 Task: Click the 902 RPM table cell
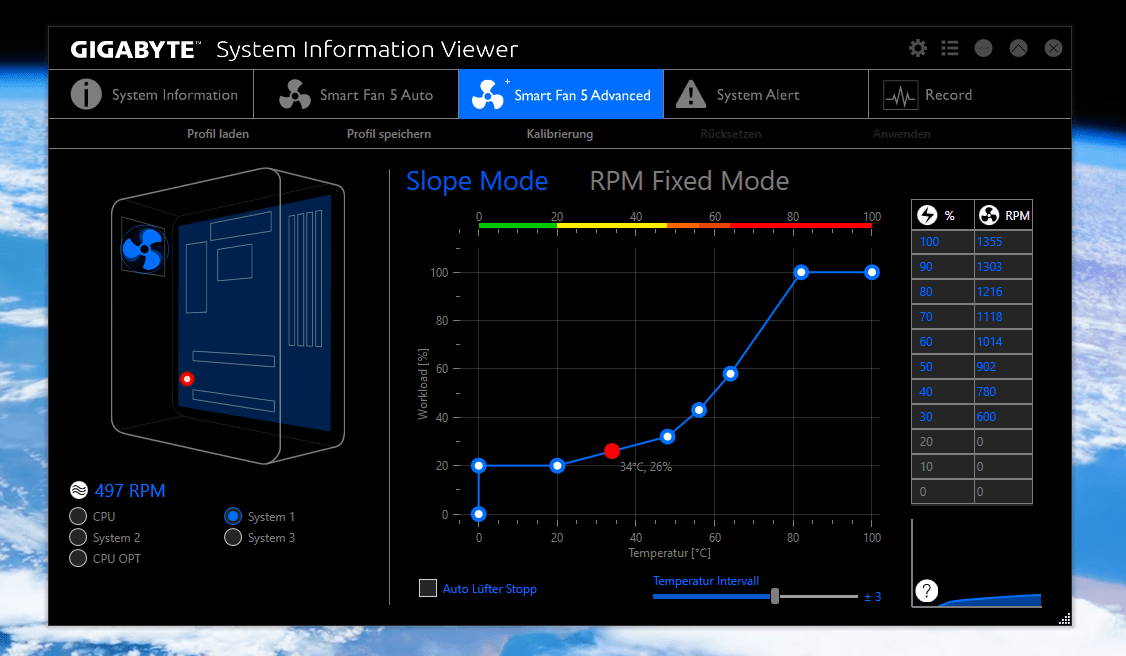point(1003,367)
